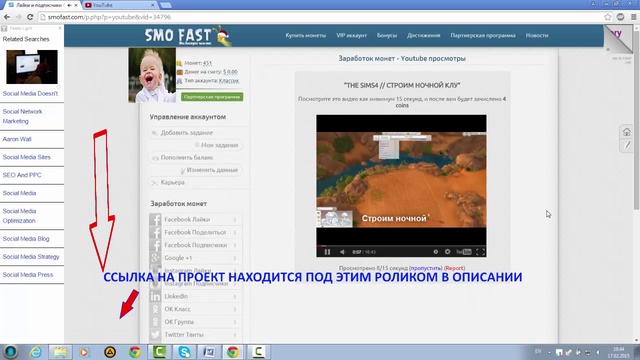
Task: Open the Social Media Doesn't link
Action: point(30,93)
